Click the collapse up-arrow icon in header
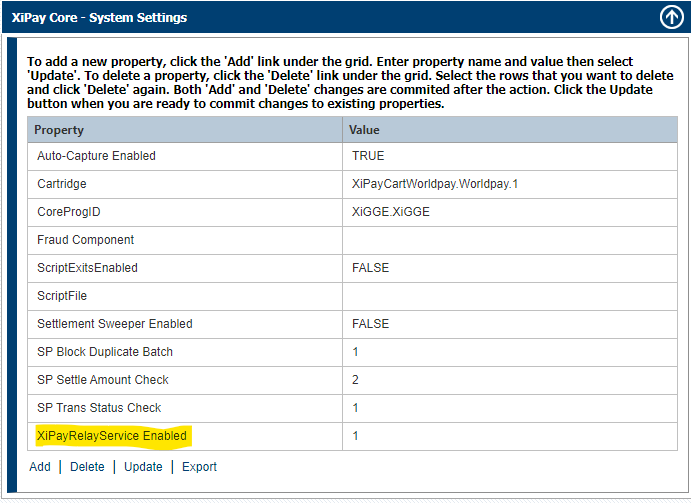The image size is (691, 503). click(x=671, y=18)
